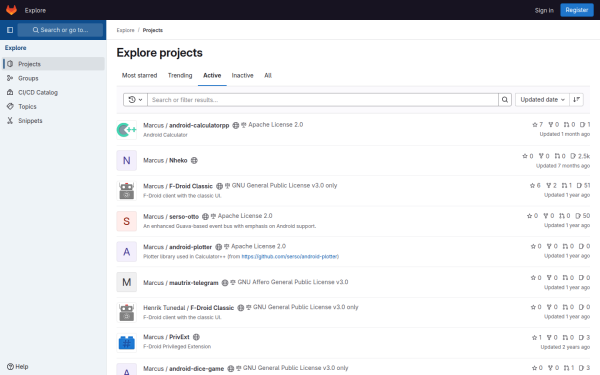Focus the 'Search or filter results' field
Screen dimensions: 600x375
pos(323,99)
